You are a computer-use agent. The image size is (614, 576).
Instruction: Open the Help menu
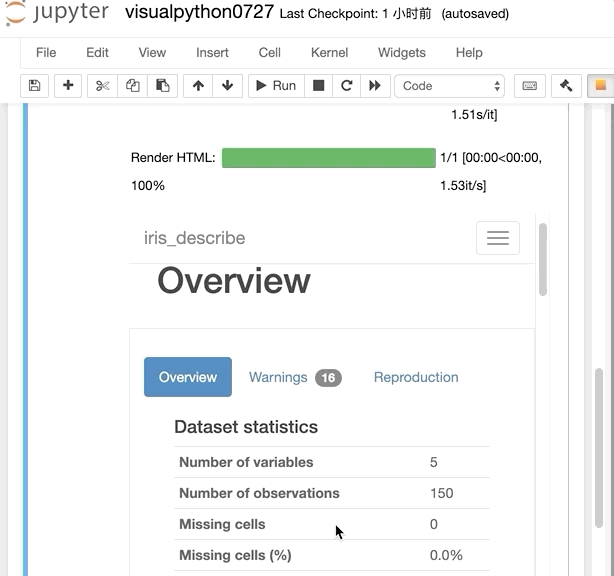click(469, 52)
